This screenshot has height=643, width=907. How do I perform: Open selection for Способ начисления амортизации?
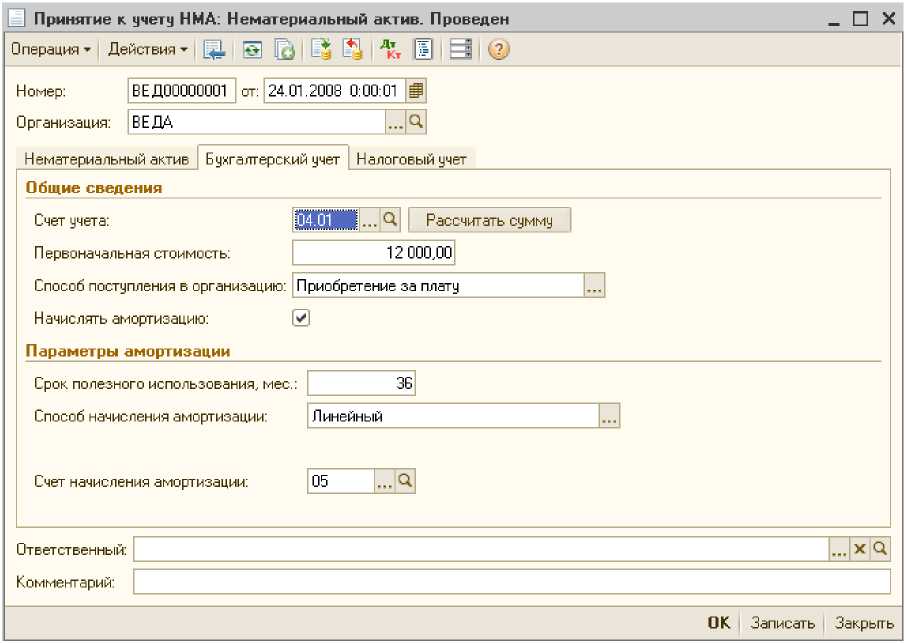(x=609, y=417)
